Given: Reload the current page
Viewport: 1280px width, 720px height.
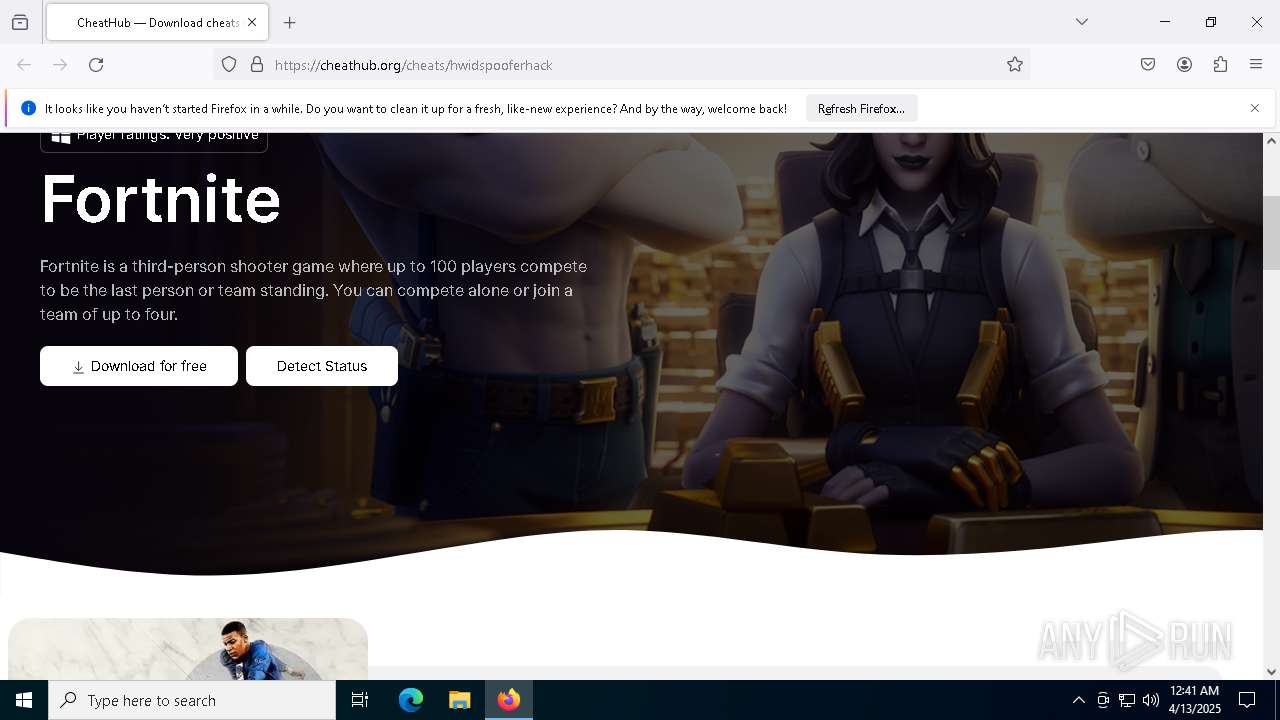Looking at the screenshot, I should click(96, 65).
